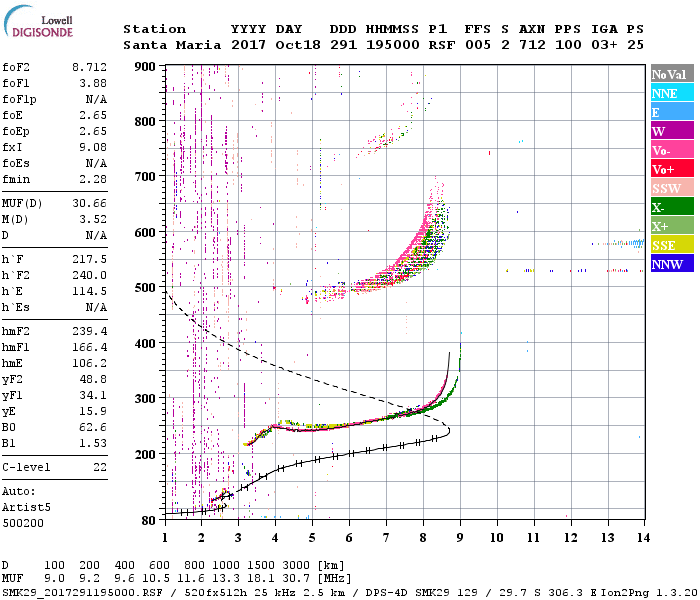Click the RSF program value in header
Screen dimensions: 700x600
[x=442, y=45]
